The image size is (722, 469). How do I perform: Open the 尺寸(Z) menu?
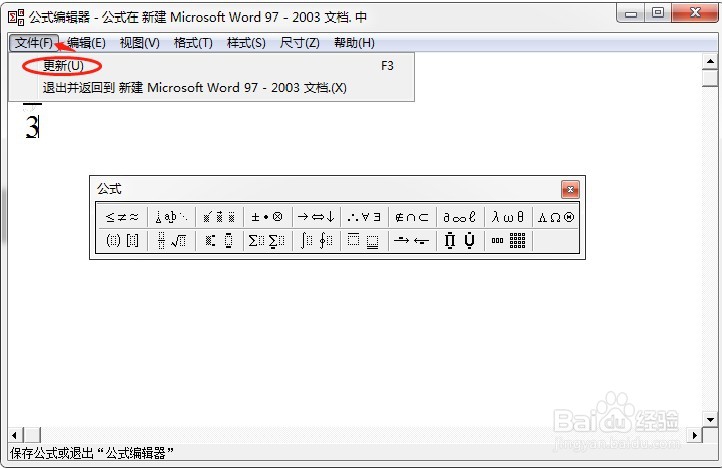pyautogui.click(x=299, y=43)
